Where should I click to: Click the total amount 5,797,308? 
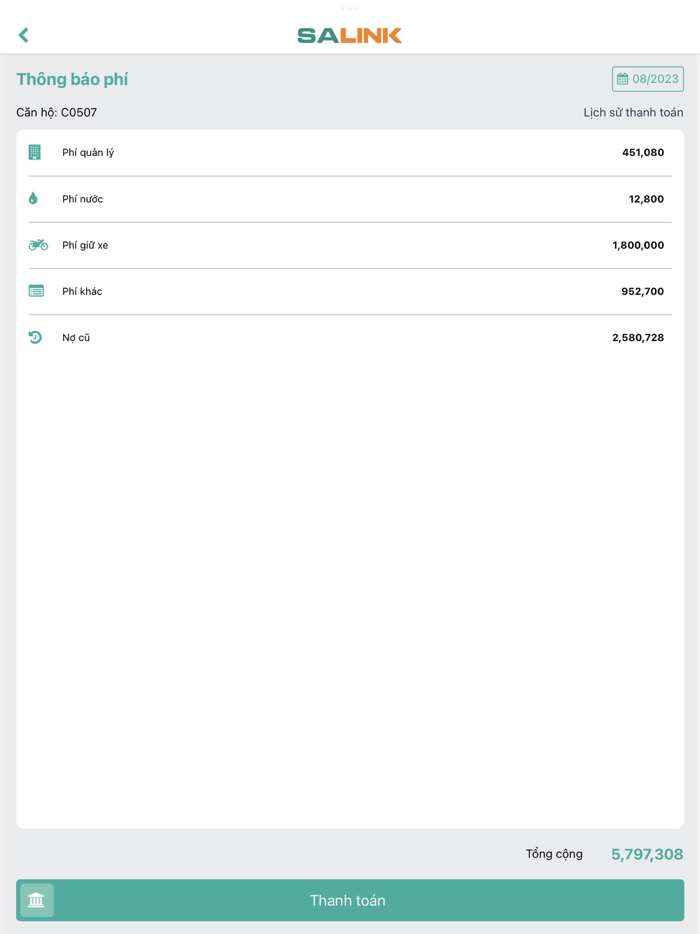click(x=646, y=854)
